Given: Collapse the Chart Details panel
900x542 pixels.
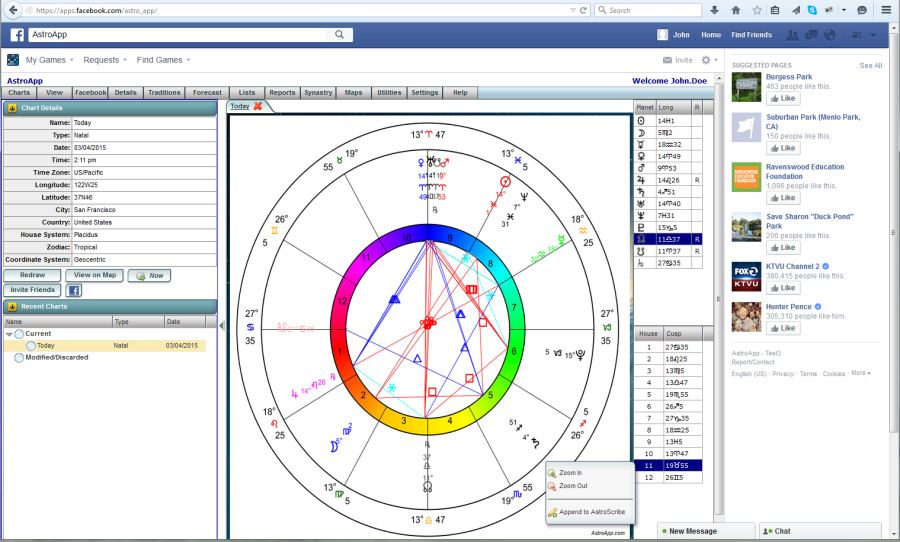Looking at the screenshot, I should (12, 107).
